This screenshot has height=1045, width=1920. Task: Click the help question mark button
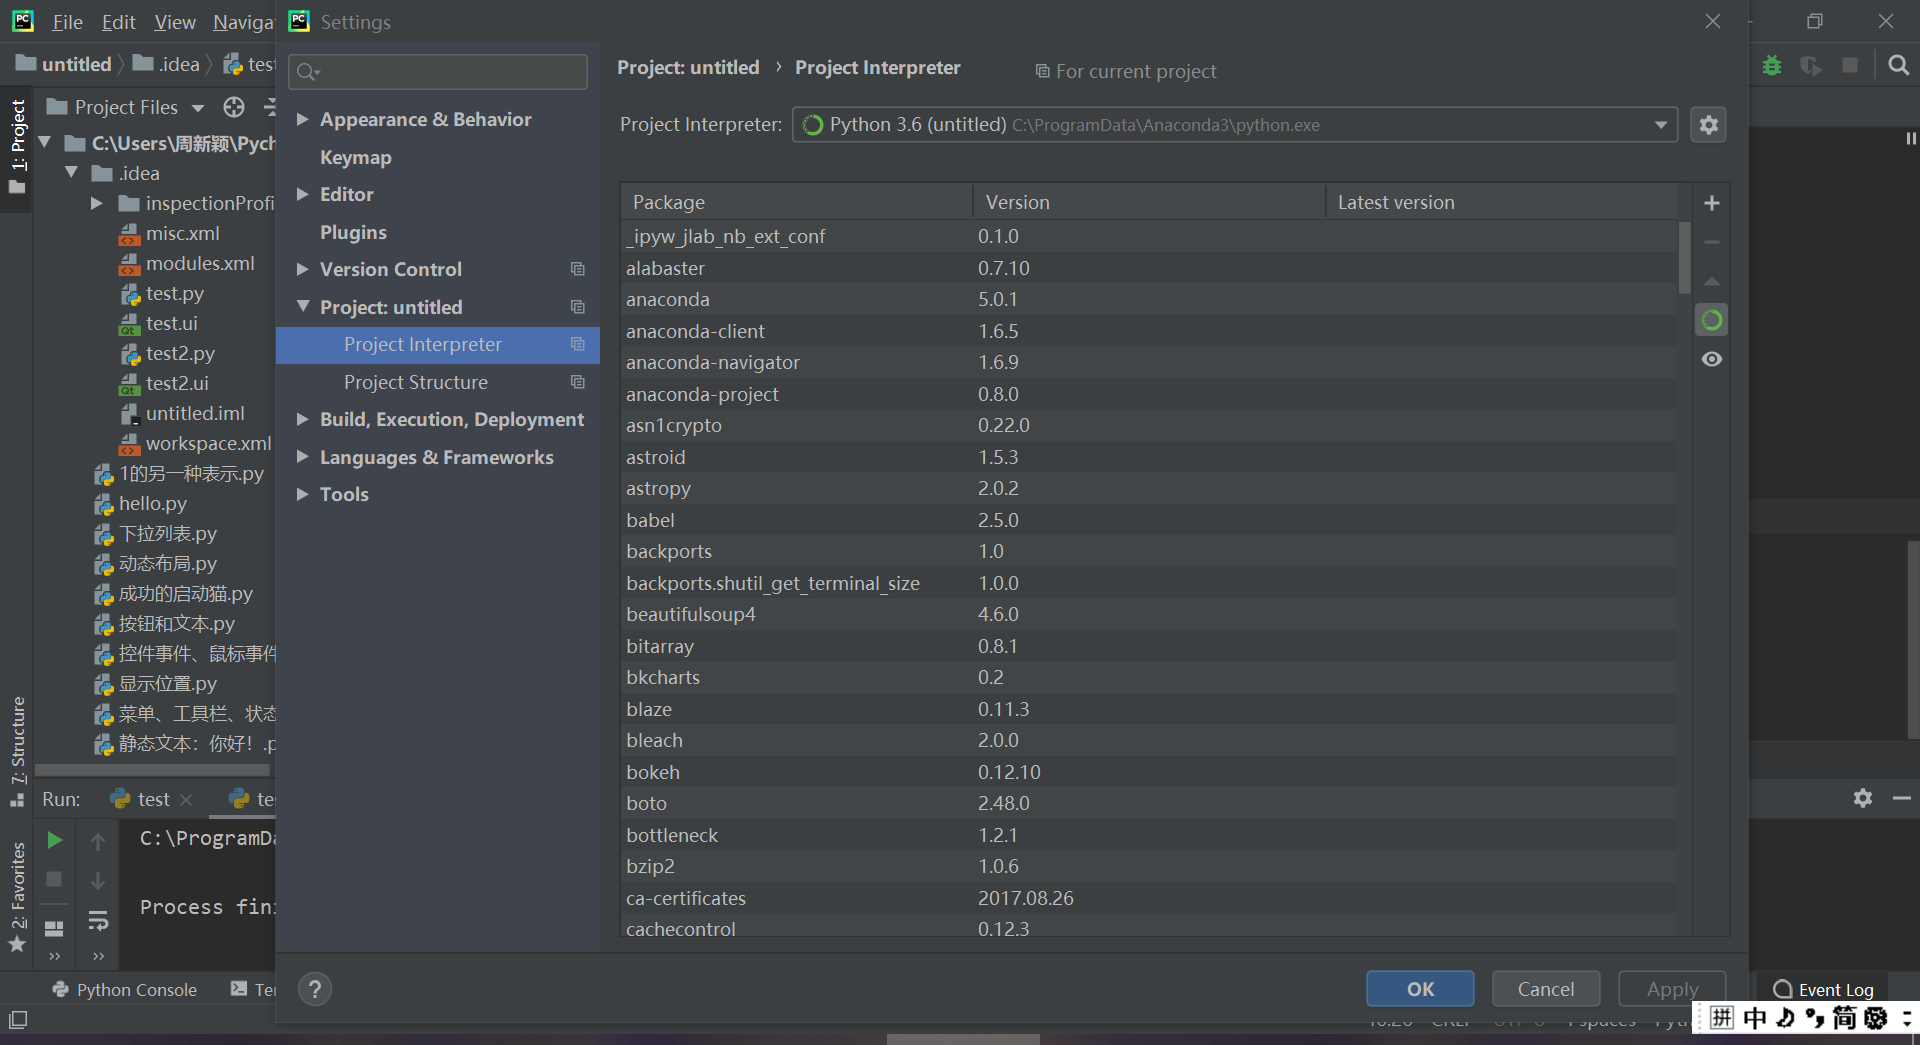tap(315, 989)
